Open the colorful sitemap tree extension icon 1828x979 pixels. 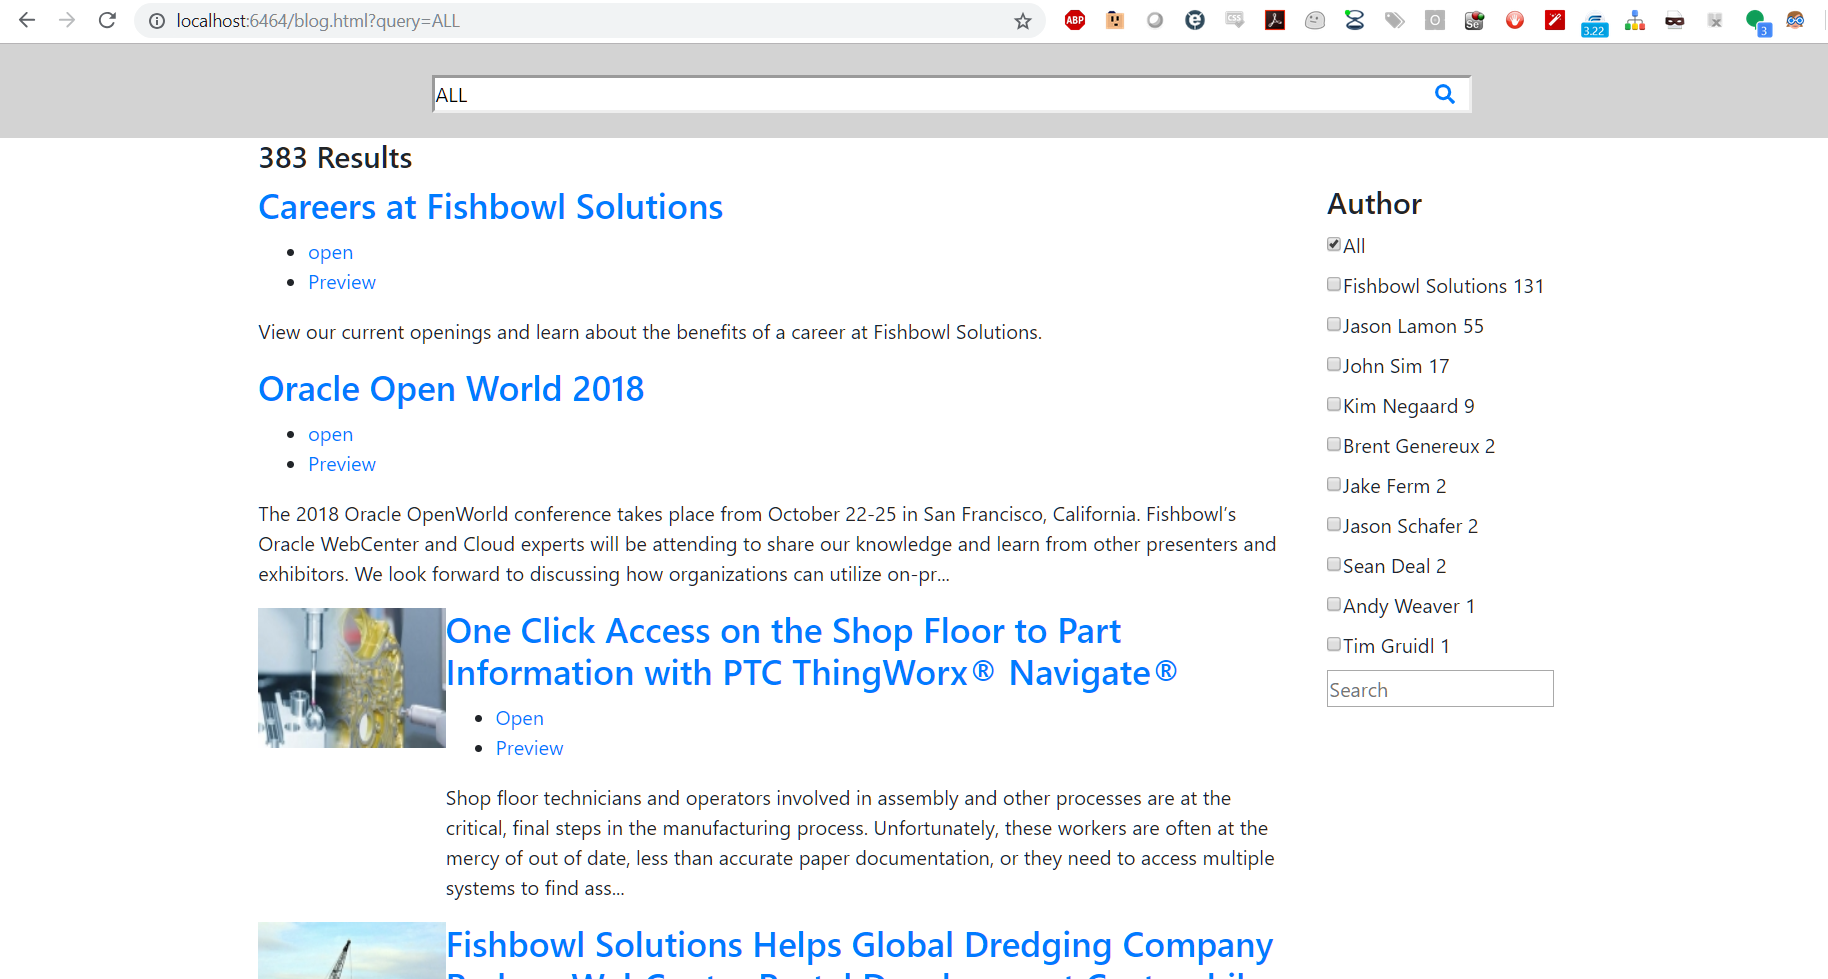click(x=1635, y=20)
